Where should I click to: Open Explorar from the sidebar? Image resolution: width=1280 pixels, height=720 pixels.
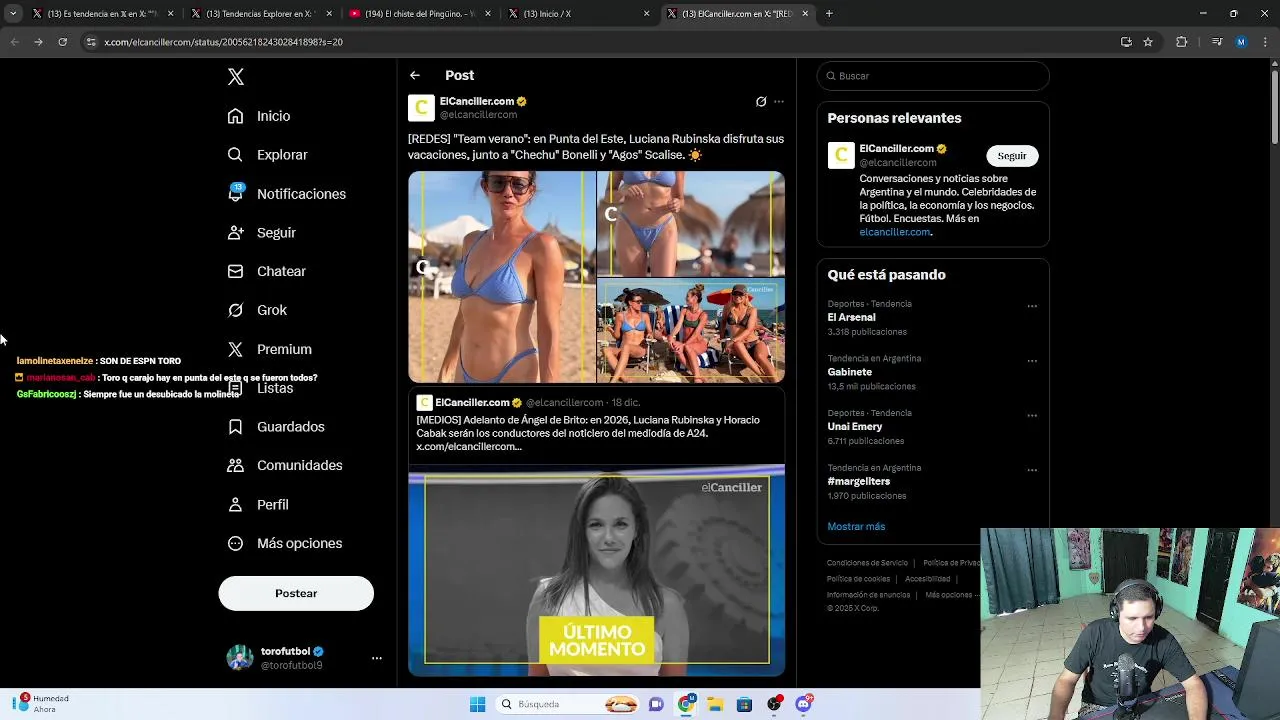tap(268, 155)
